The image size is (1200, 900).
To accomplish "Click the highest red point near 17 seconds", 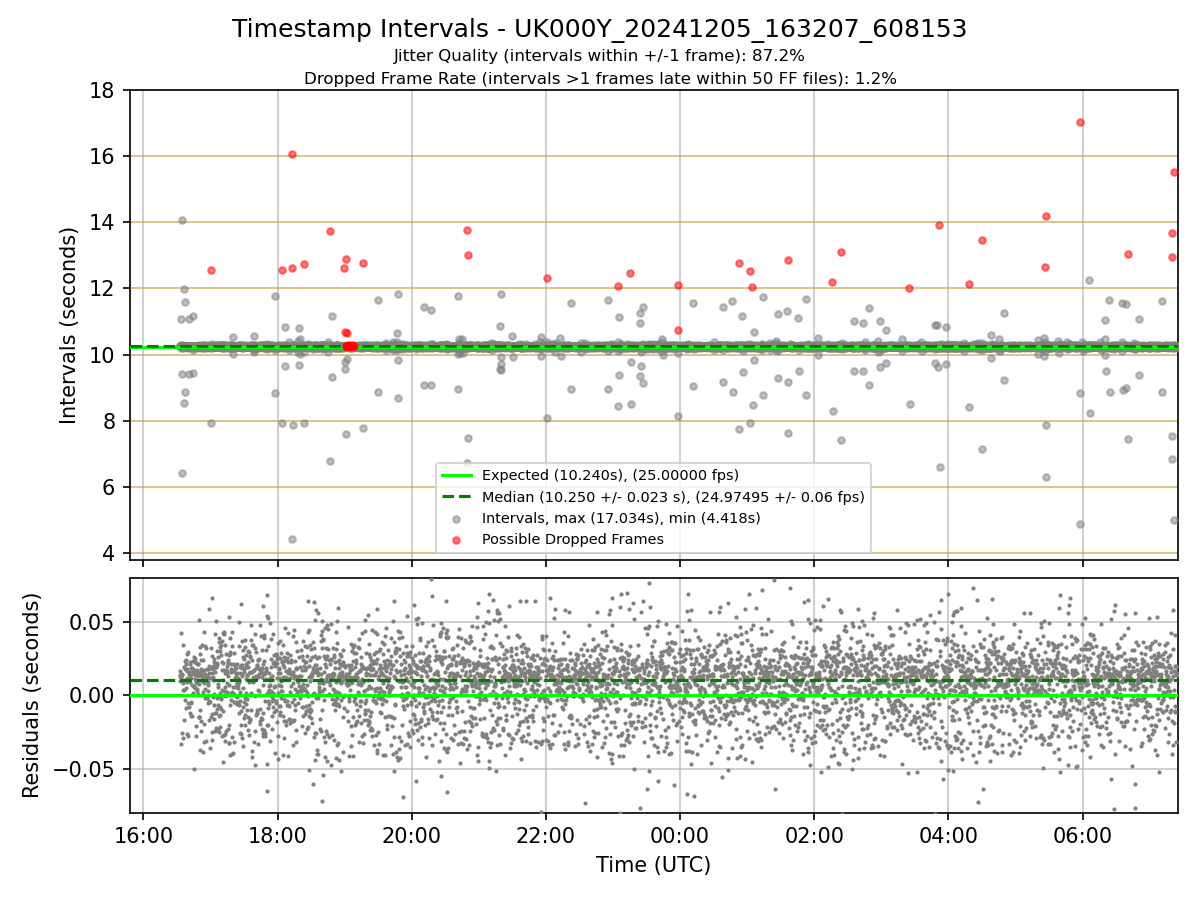I will 1080,122.
